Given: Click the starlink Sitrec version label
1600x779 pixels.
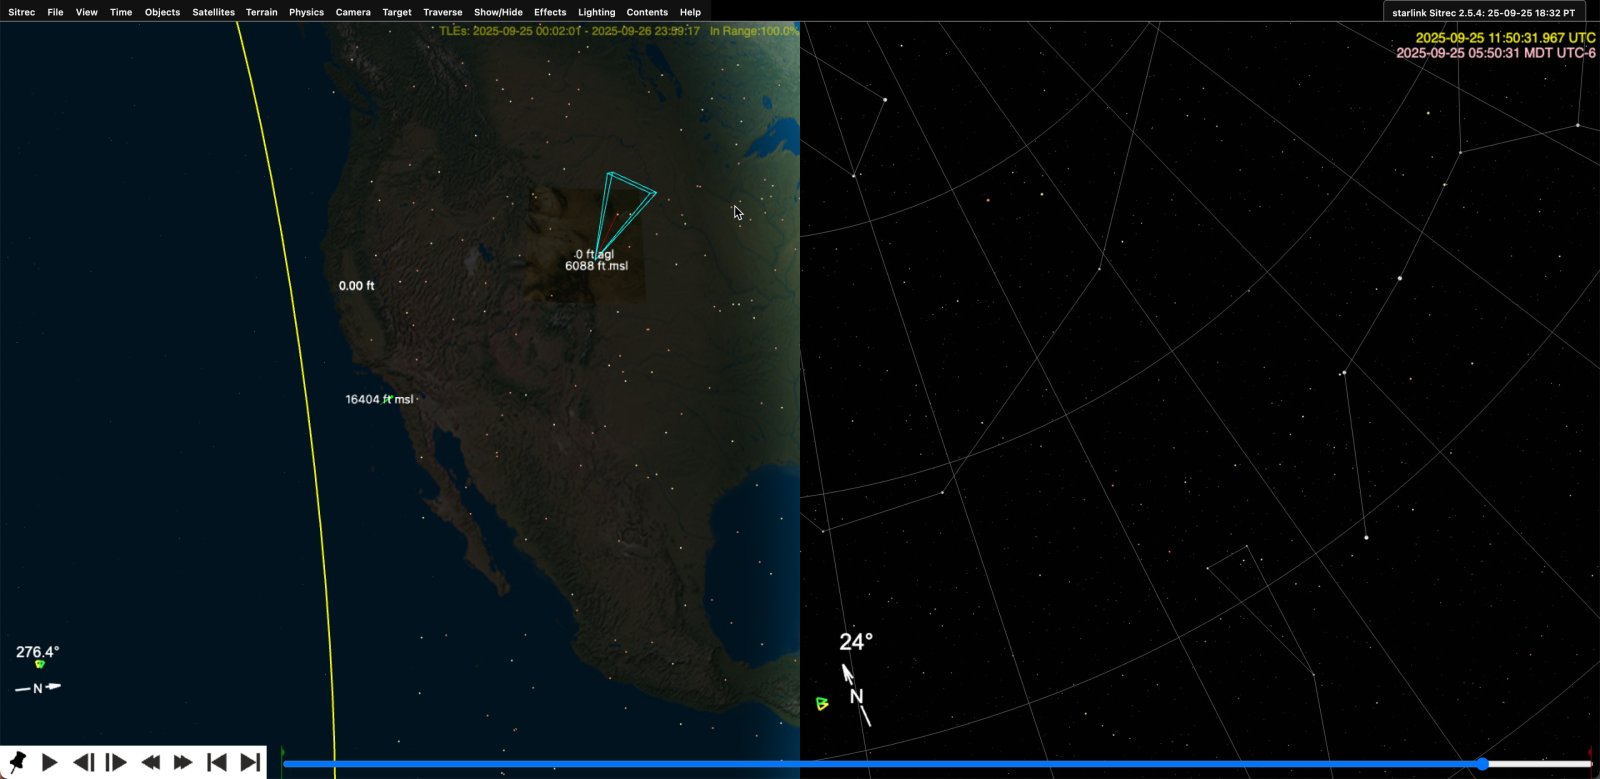Looking at the screenshot, I should [x=1482, y=13].
